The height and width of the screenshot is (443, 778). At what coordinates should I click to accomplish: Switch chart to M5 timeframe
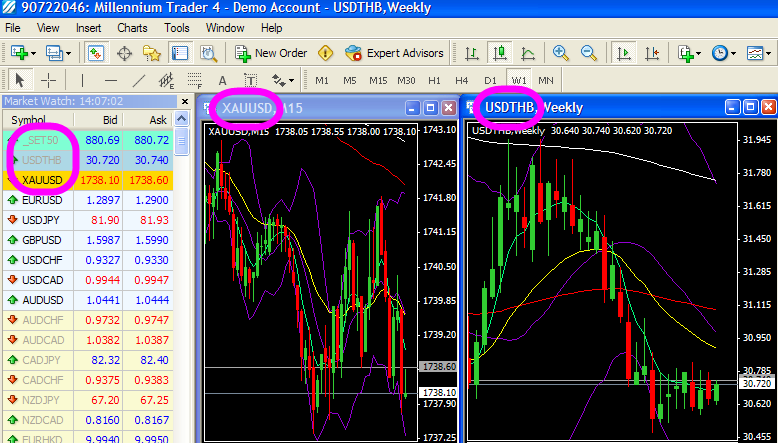click(350, 80)
